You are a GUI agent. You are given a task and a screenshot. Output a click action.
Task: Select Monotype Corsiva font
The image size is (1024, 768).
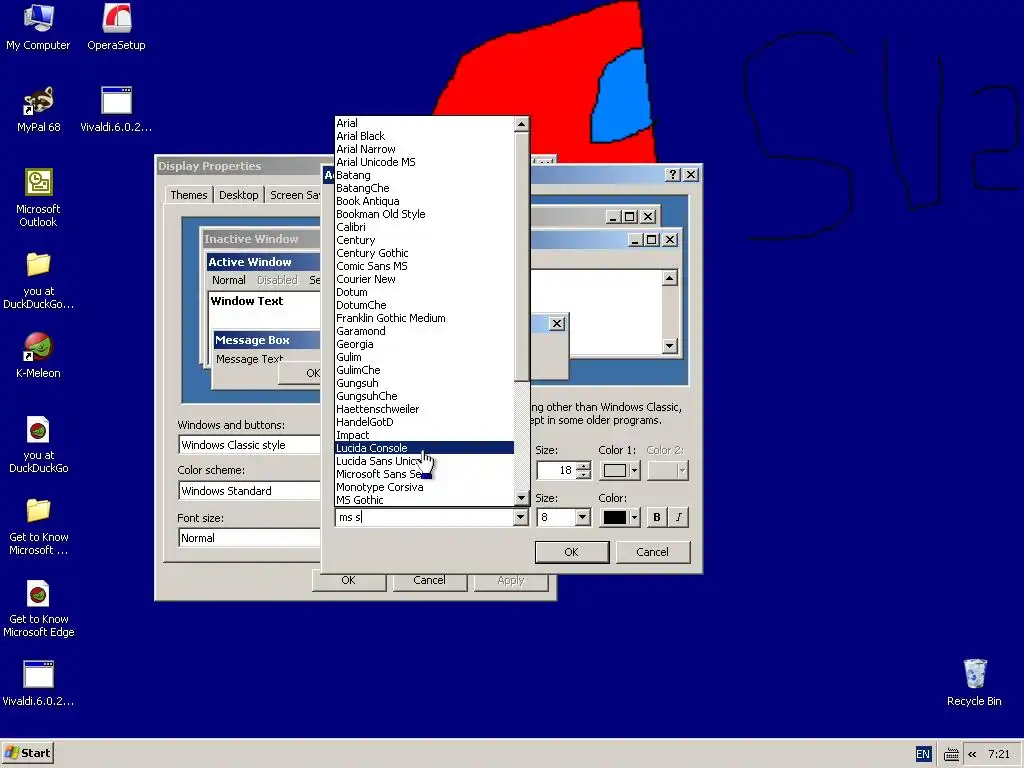[x=424, y=487]
